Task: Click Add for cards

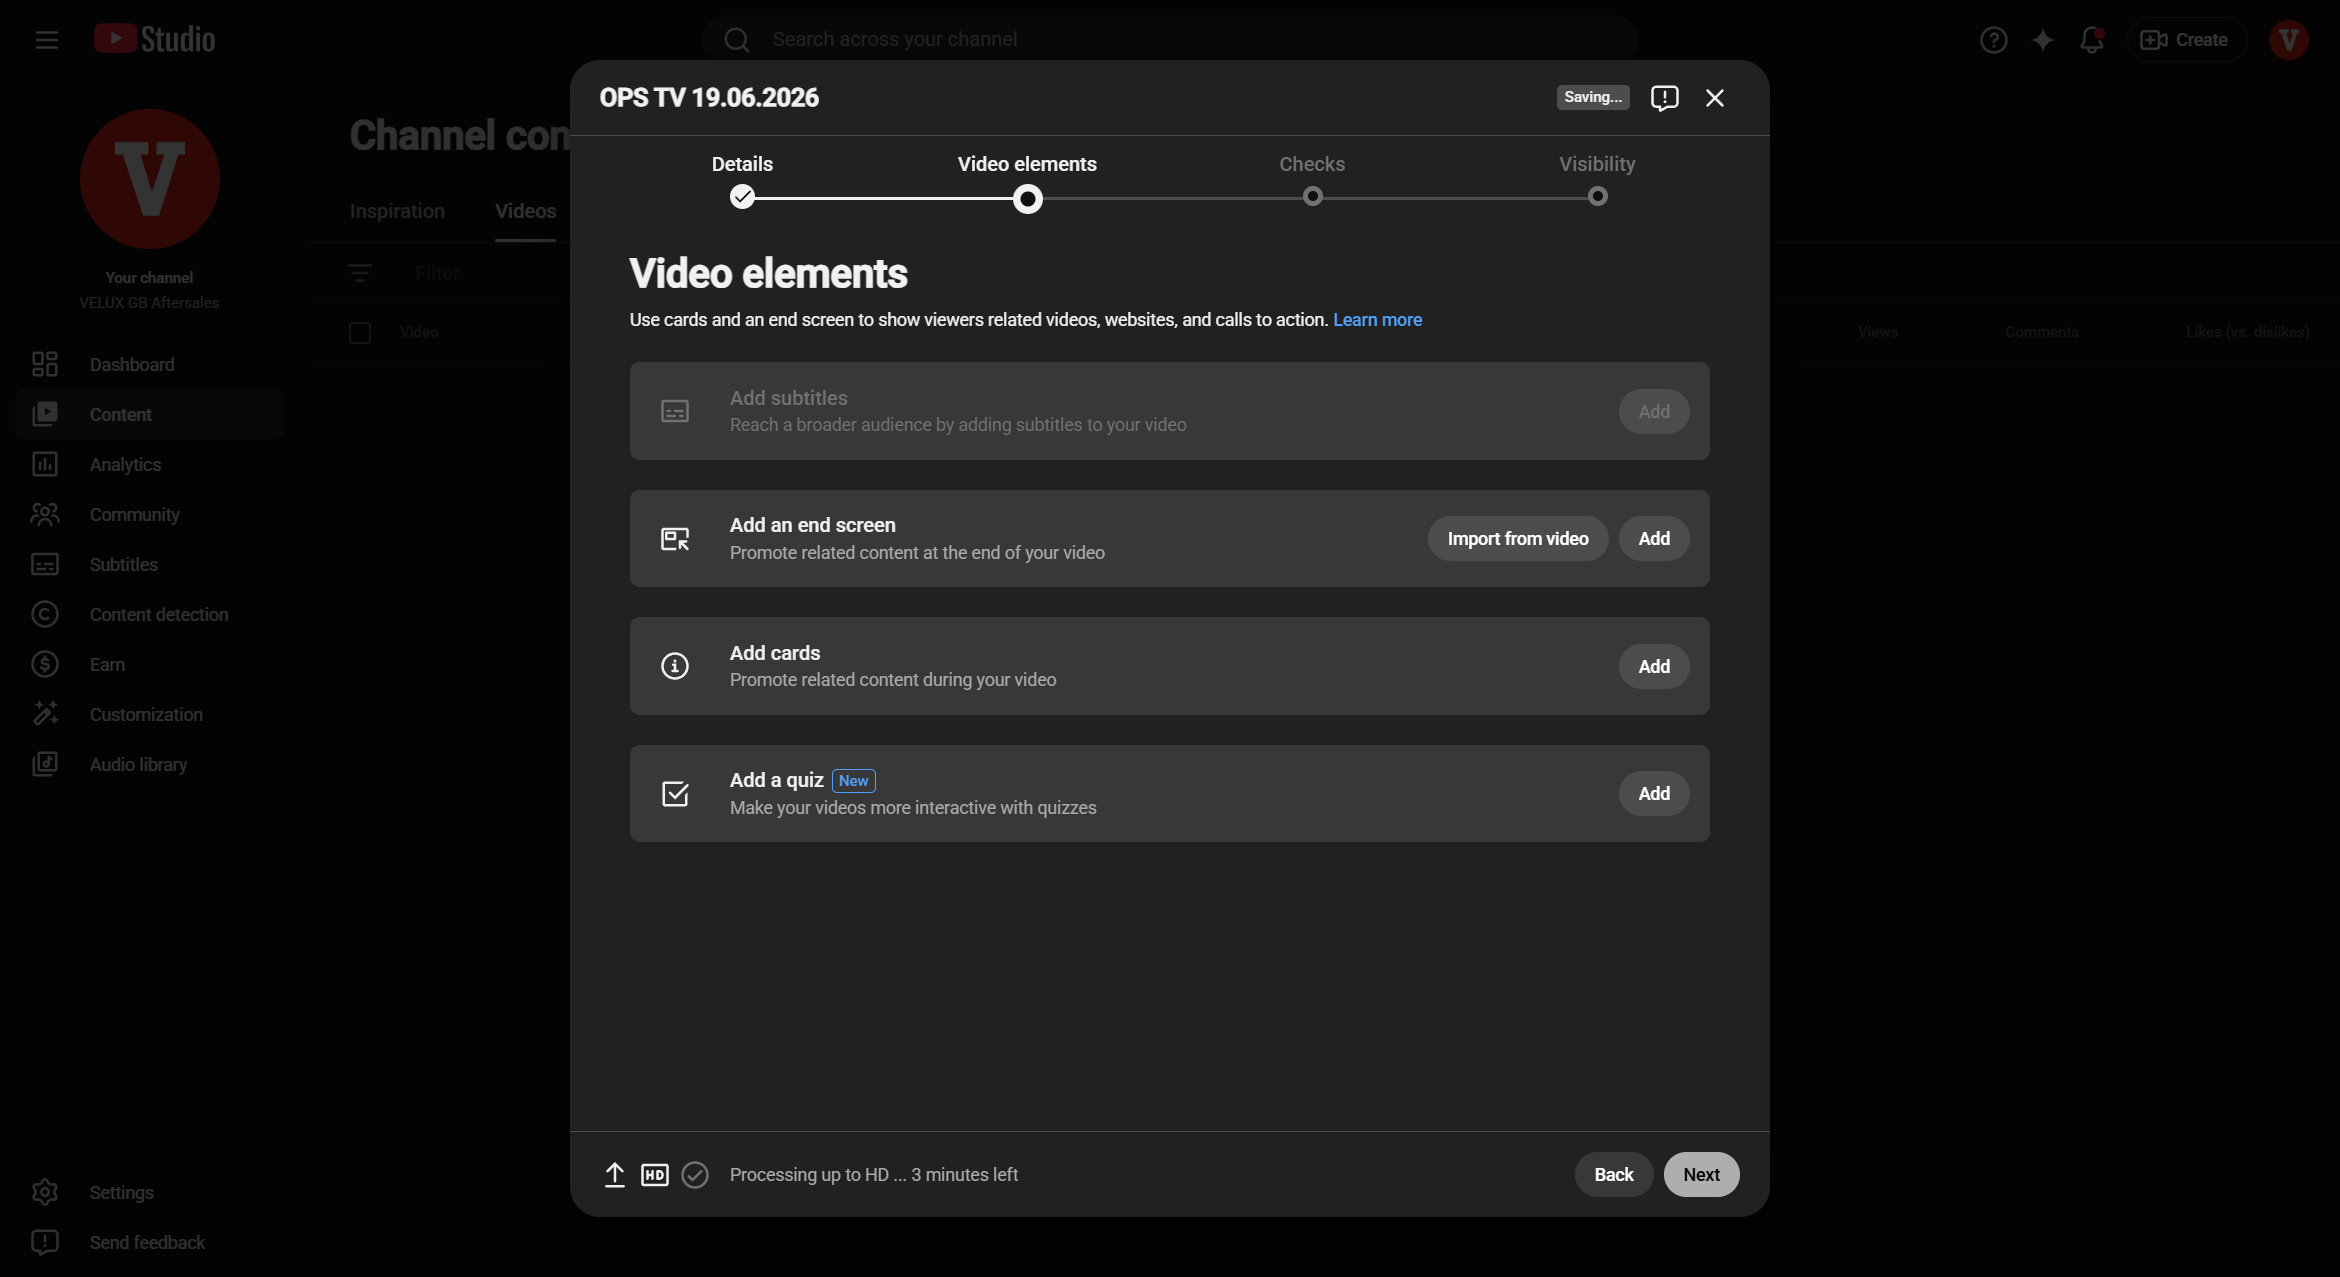Action: (x=1654, y=666)
